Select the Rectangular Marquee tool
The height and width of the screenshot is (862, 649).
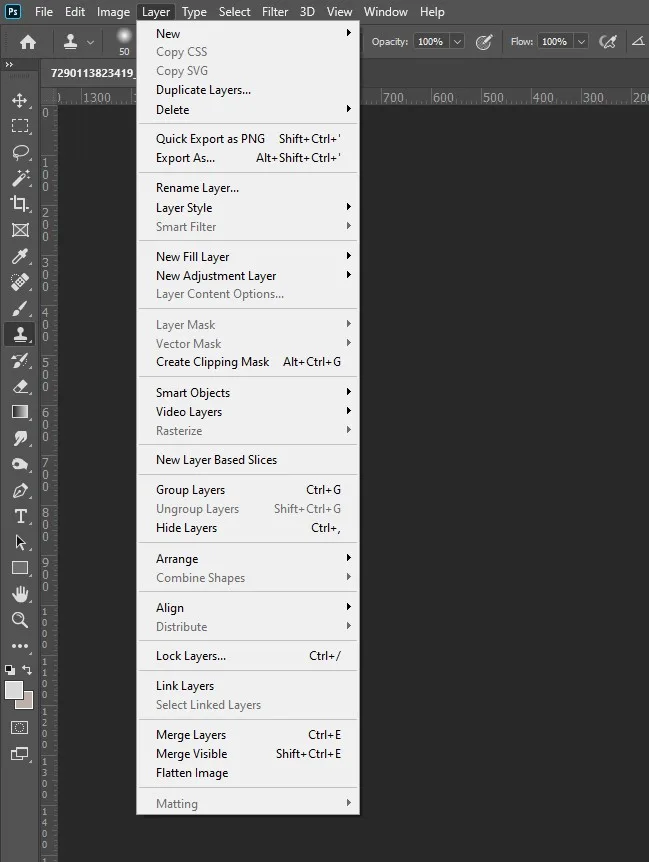pyautogui.click(x=20, y=126)
